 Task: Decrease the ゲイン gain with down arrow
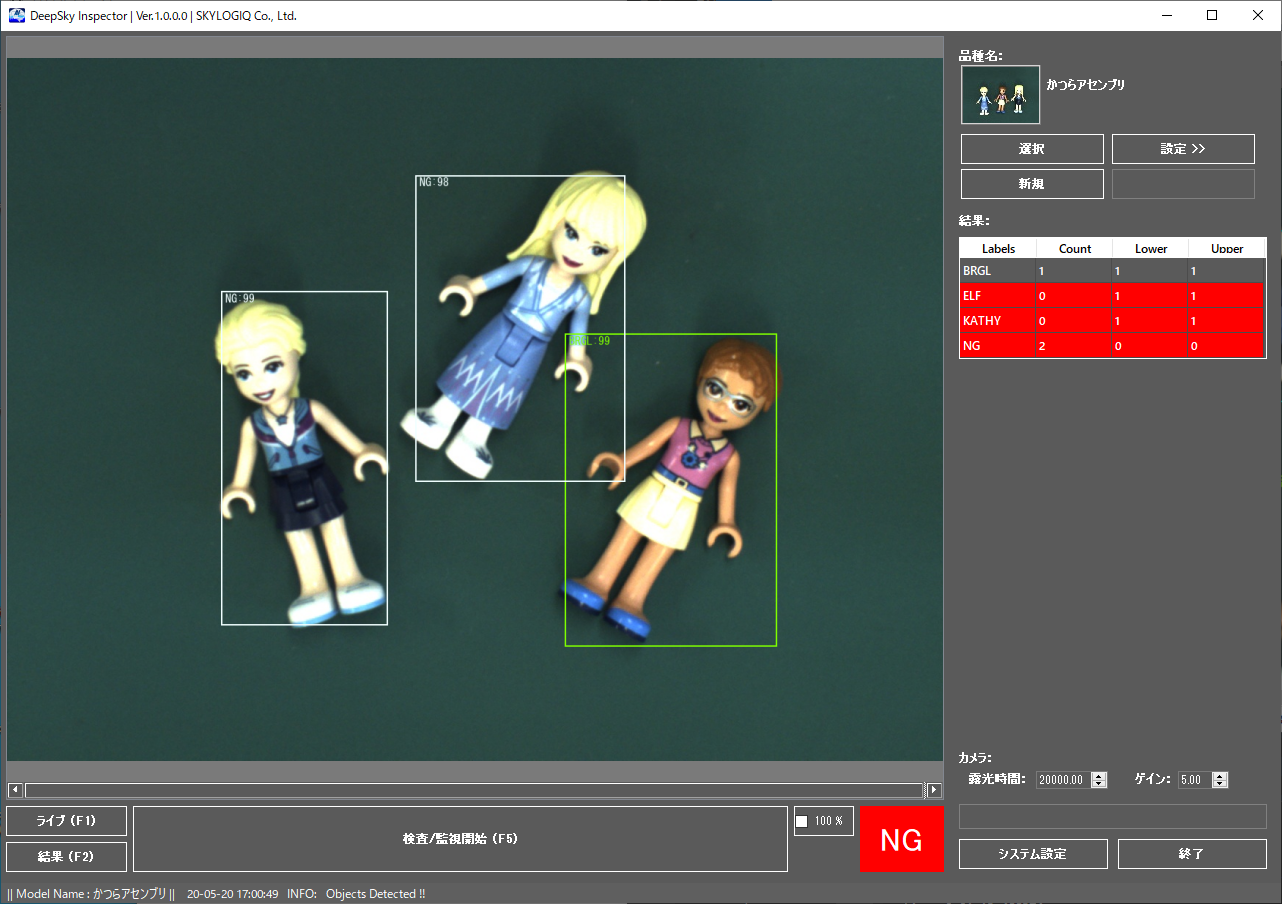(1219, 784)
